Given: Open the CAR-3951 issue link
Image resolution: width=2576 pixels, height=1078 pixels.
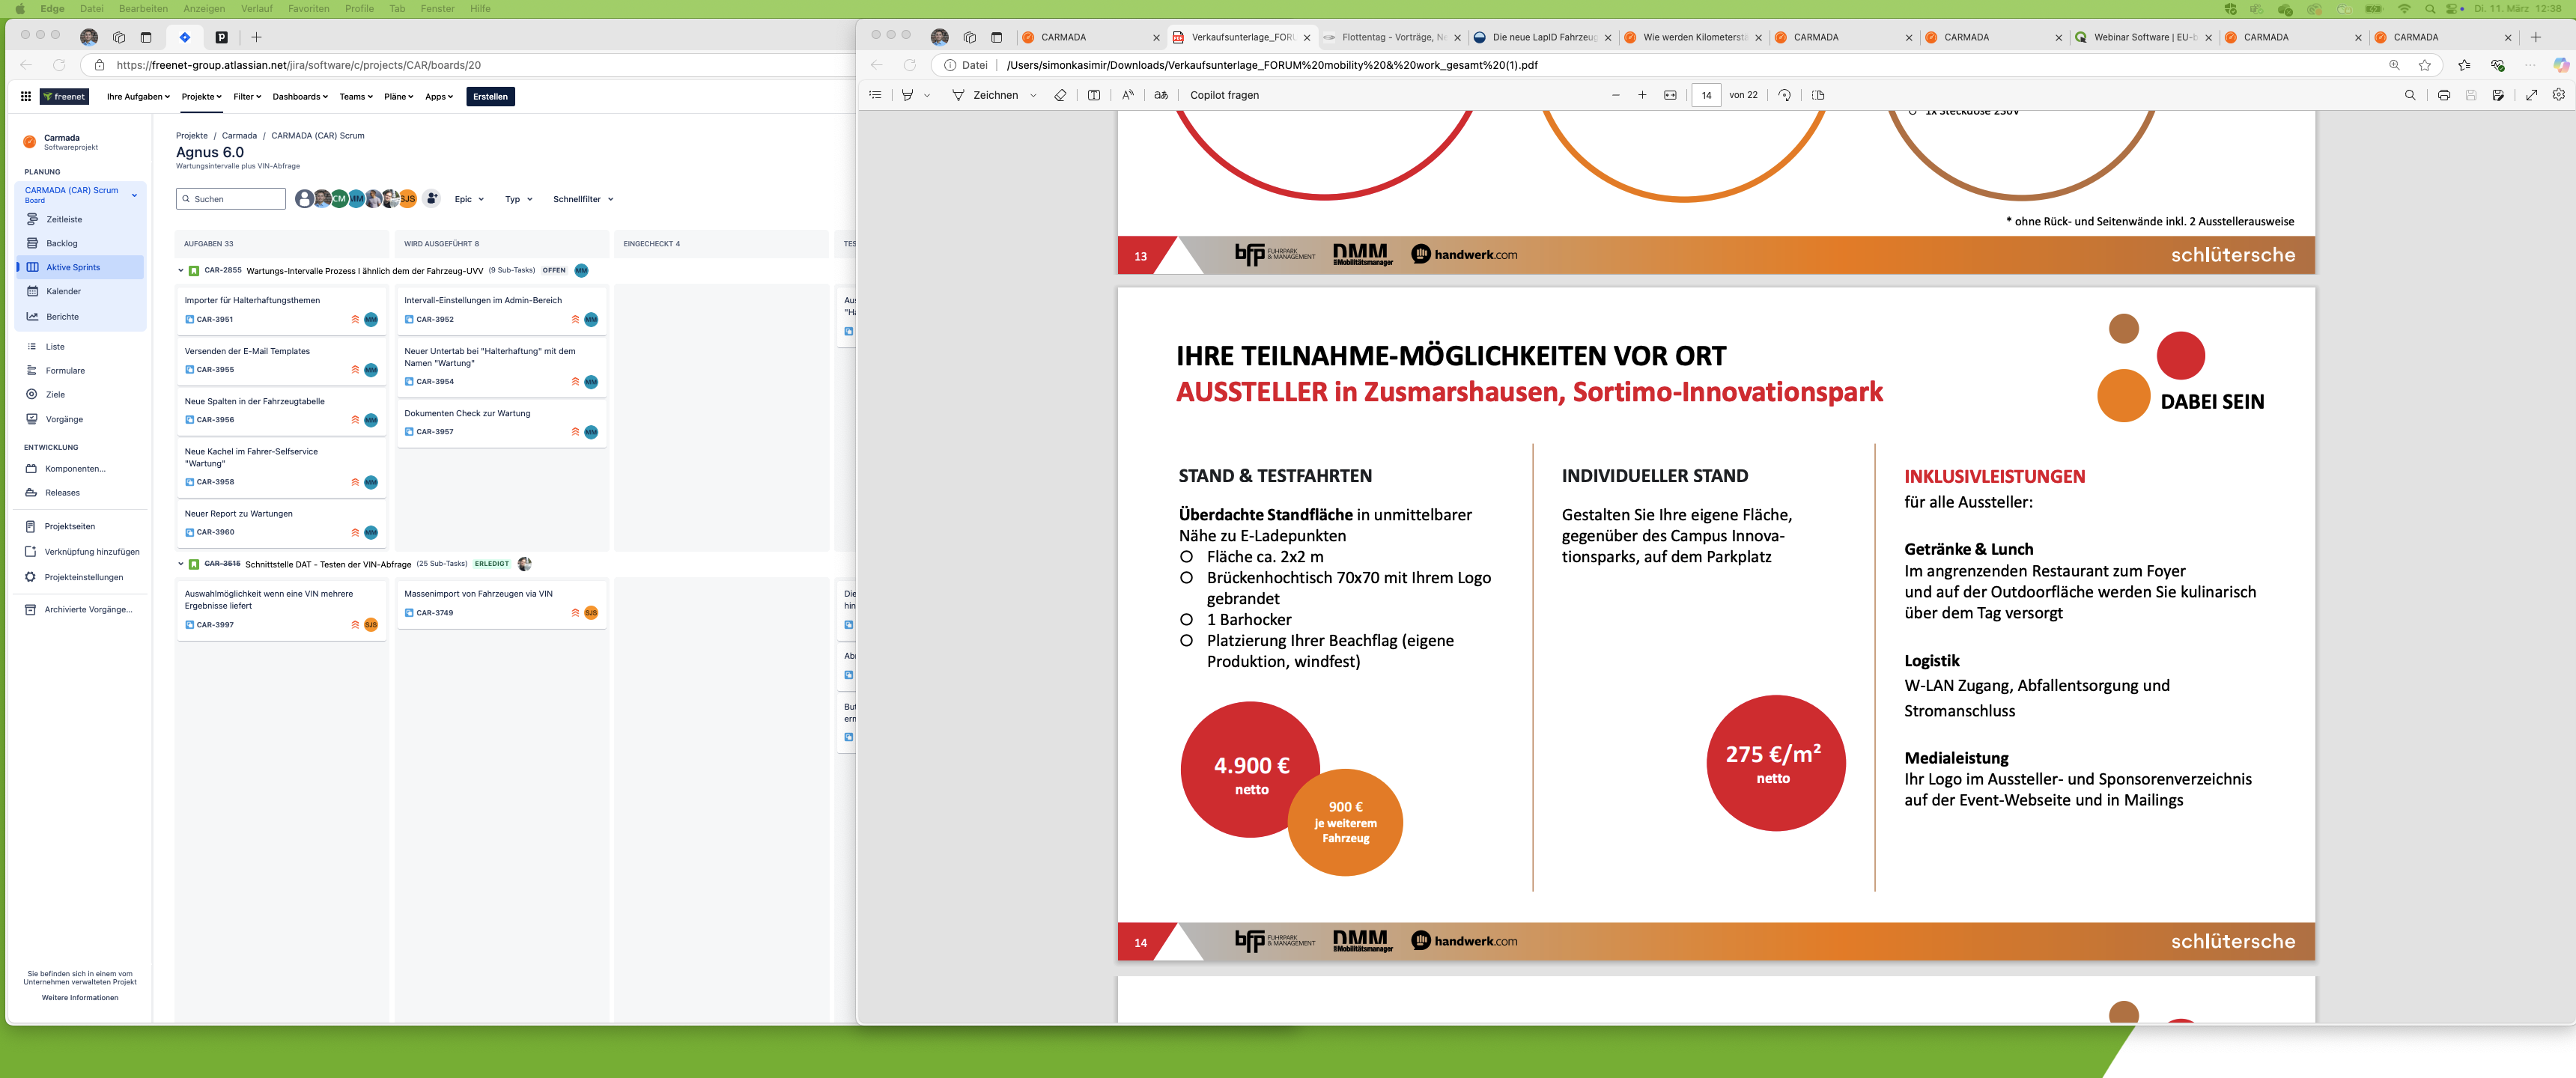Looking at the screenshot, I should click(215, 320).
